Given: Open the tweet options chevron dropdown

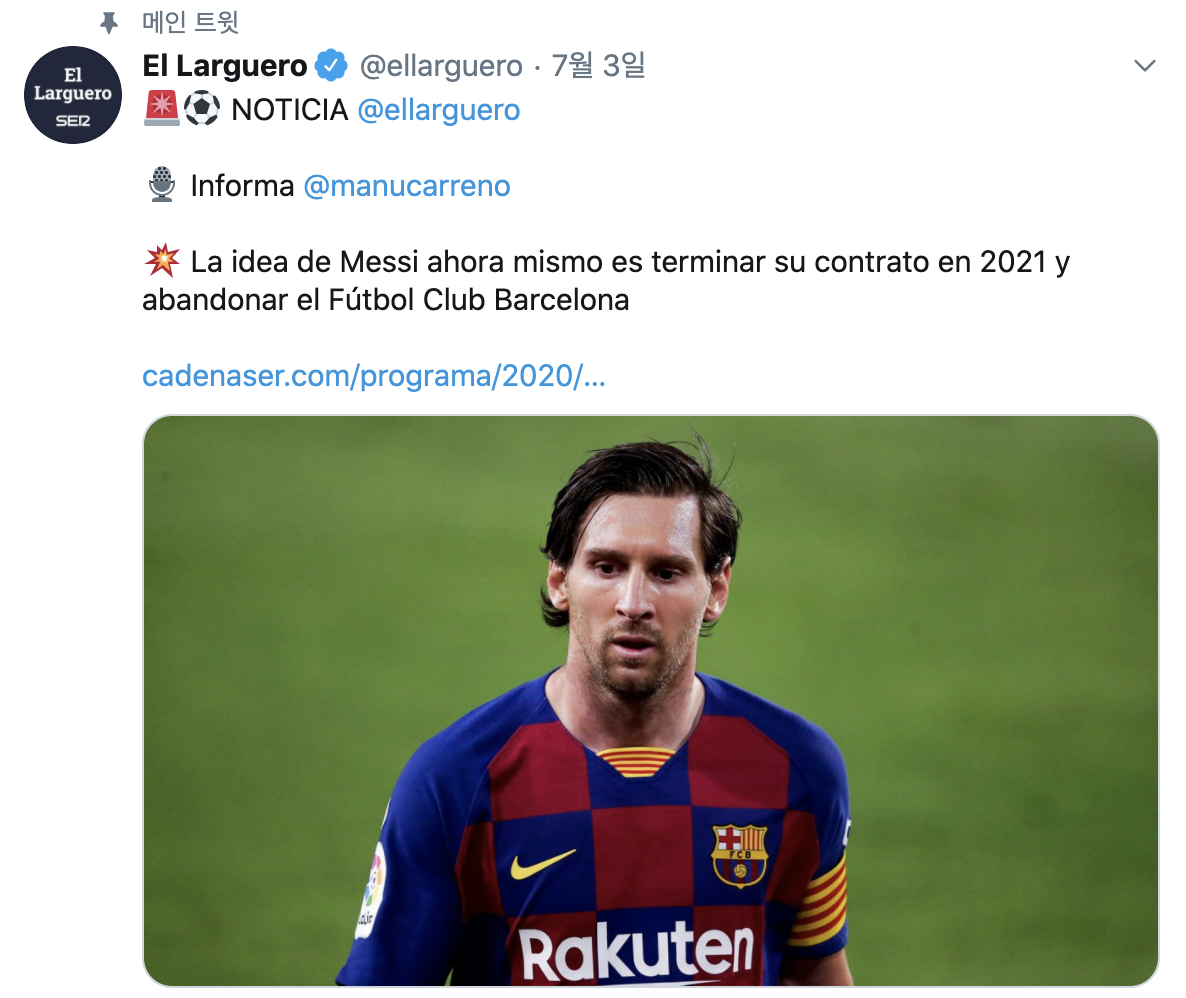Looking at the screenshot, I should coord(1144,66).
